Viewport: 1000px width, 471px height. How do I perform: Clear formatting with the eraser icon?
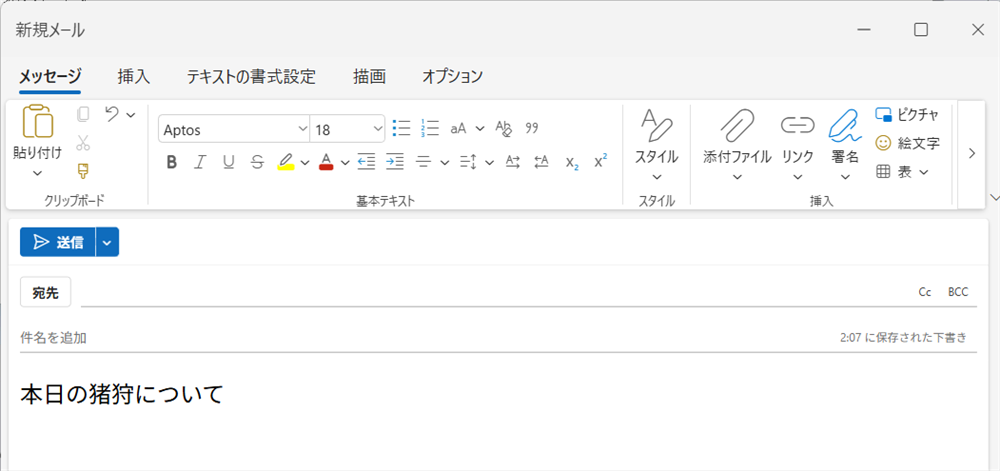(x=504, y=128)
